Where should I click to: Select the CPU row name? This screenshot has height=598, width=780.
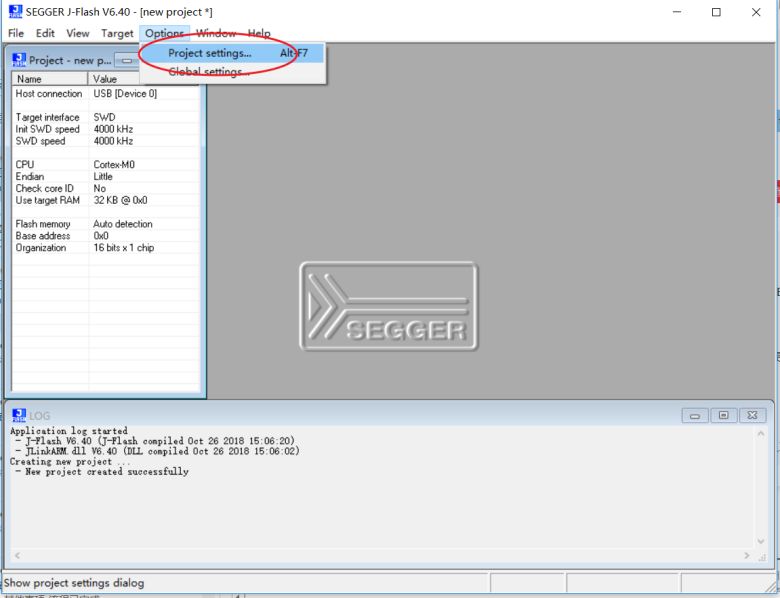pos(25,165)
